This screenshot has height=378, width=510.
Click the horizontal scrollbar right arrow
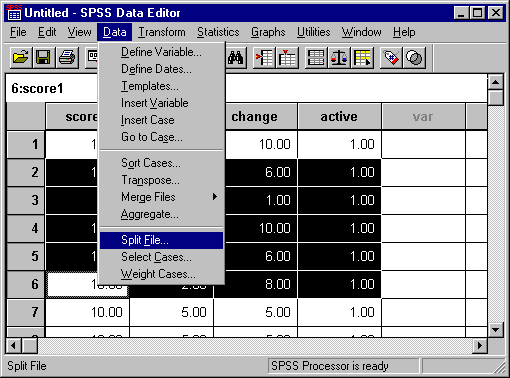pos(480,346)
